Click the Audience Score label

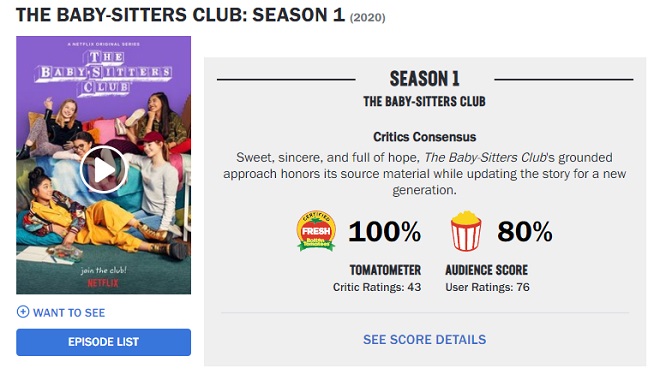[x=487, y=270]
